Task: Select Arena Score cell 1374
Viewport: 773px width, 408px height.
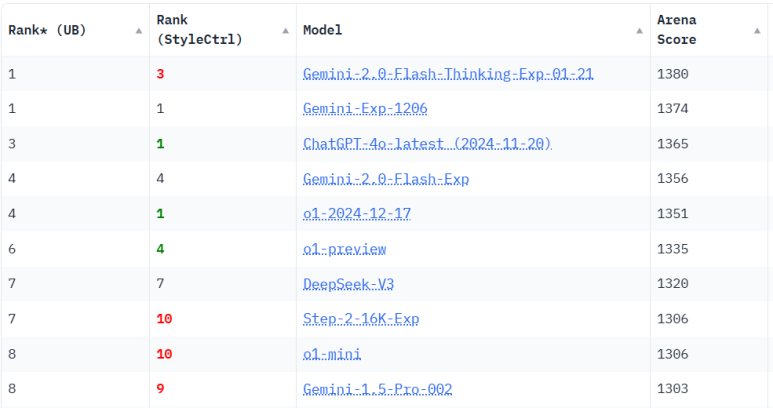Action: [x=672, y=108]
